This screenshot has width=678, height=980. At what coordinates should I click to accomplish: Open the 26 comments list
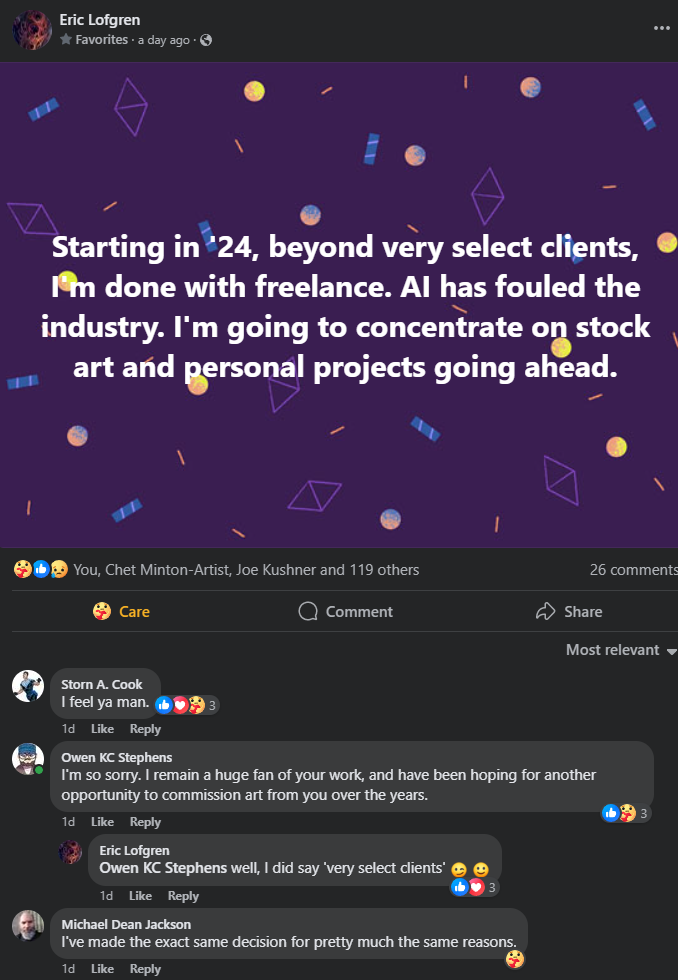tap(633, 570)
